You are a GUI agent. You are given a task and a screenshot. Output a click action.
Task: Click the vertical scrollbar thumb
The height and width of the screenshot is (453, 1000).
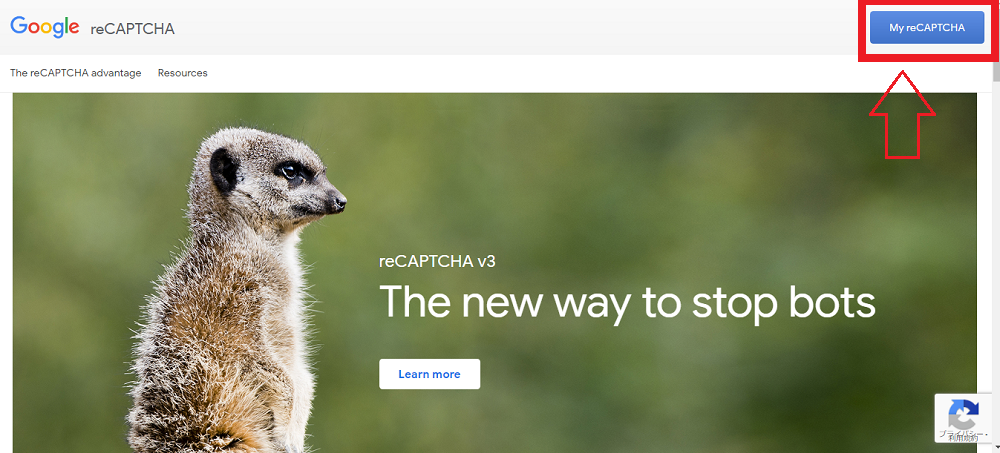coord(996,73)
